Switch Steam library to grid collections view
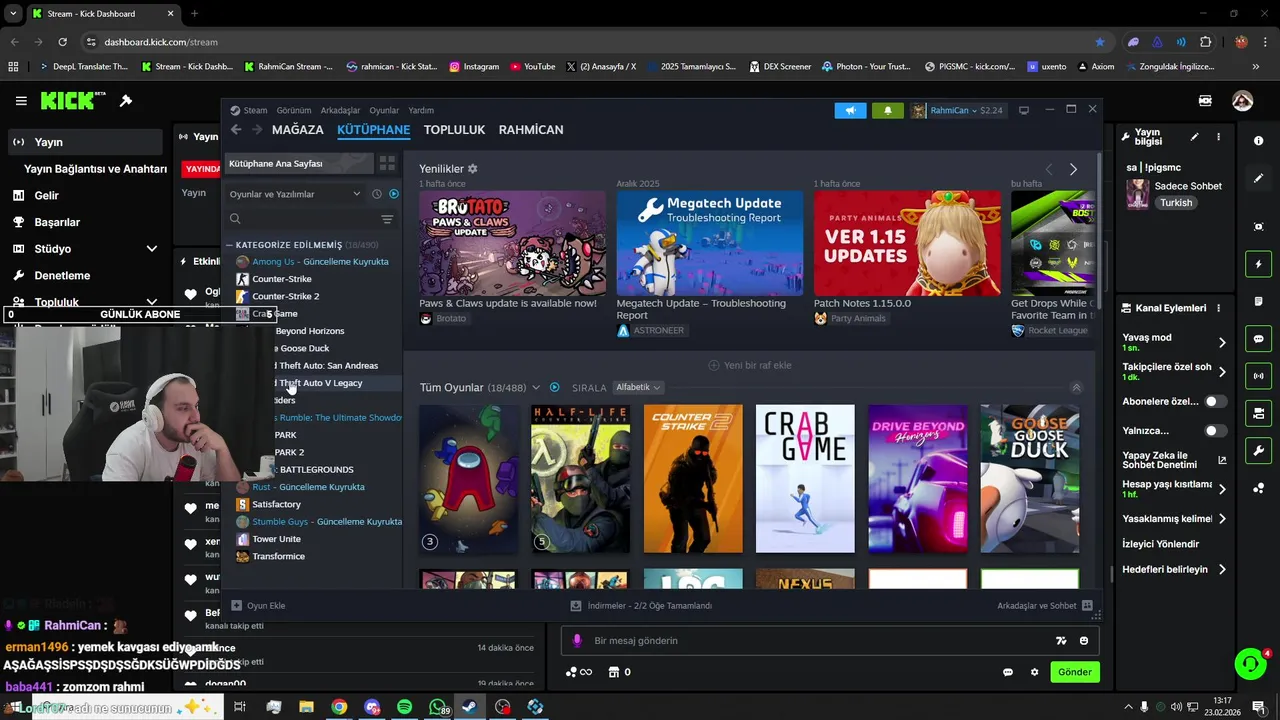Screen dimensions: 1280x720 [387, 163]
